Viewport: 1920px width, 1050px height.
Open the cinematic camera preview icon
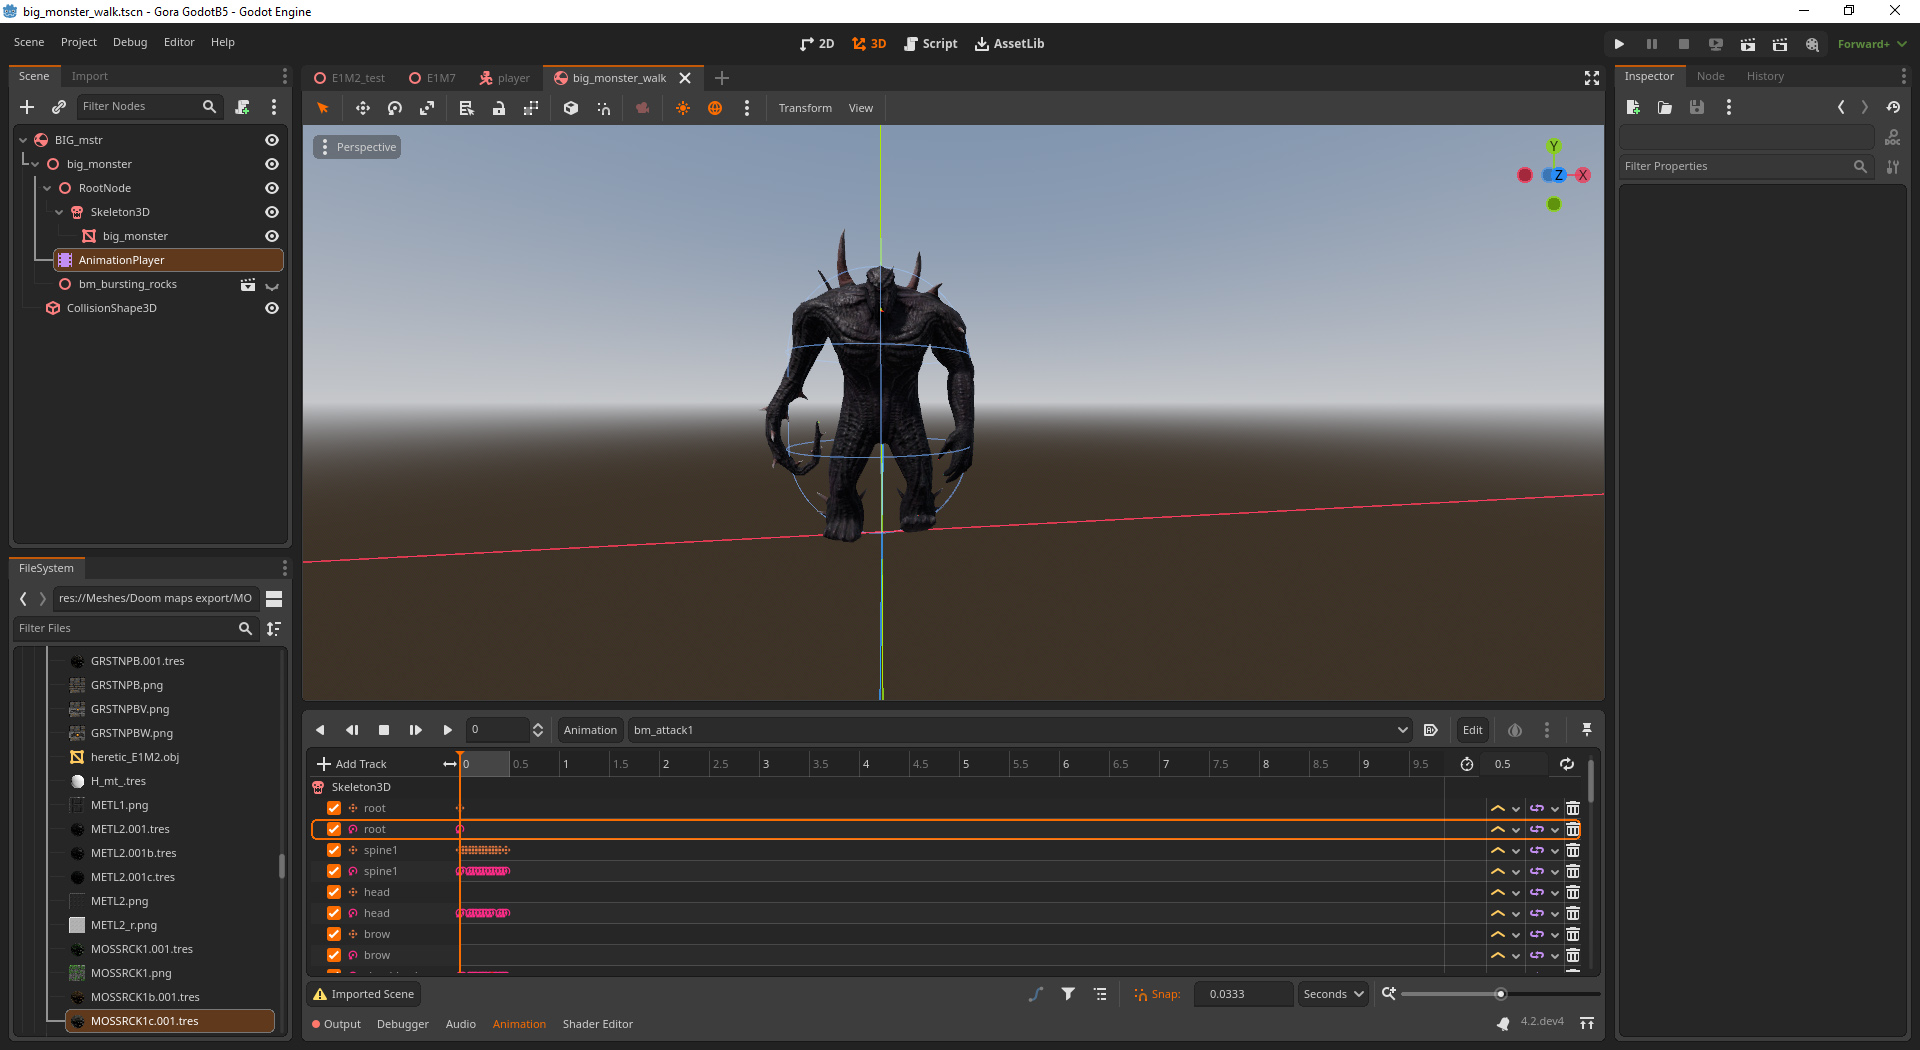point(643,108)
